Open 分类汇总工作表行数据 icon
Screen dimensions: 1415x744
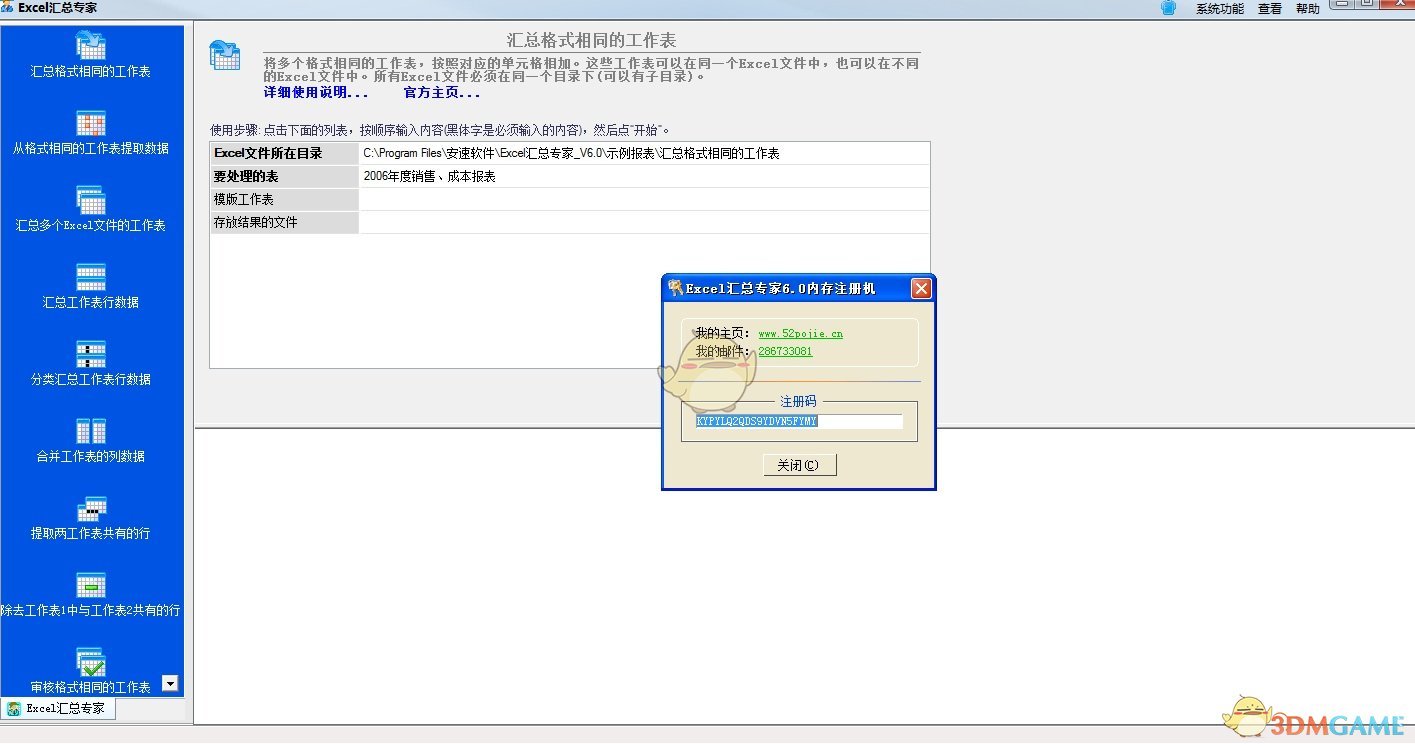tap(91, 354)
